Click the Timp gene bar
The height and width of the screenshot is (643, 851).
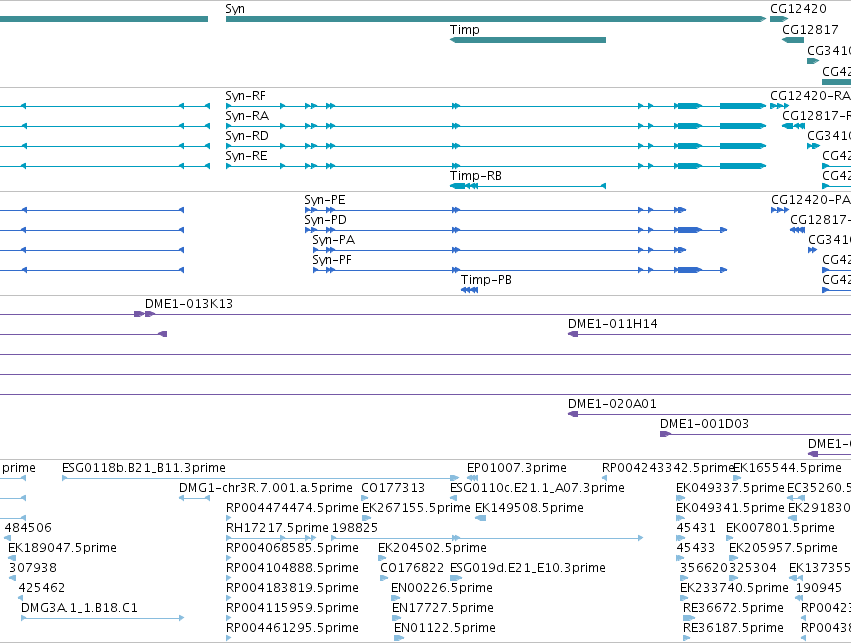(528, 40)
